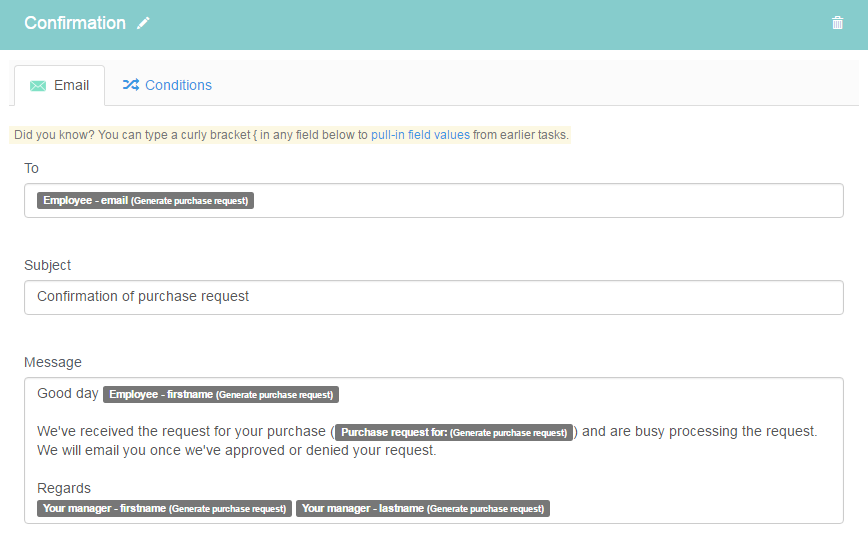Click the Confirmation title heading

[75, 23]
